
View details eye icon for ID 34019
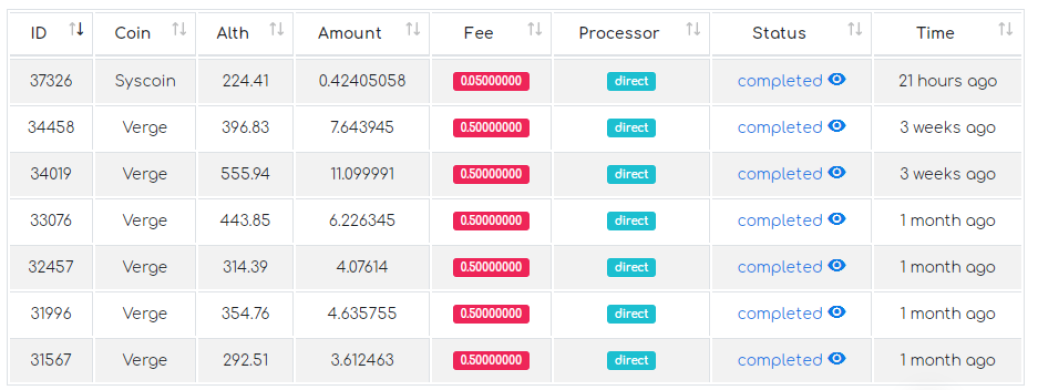coord(837,173)
